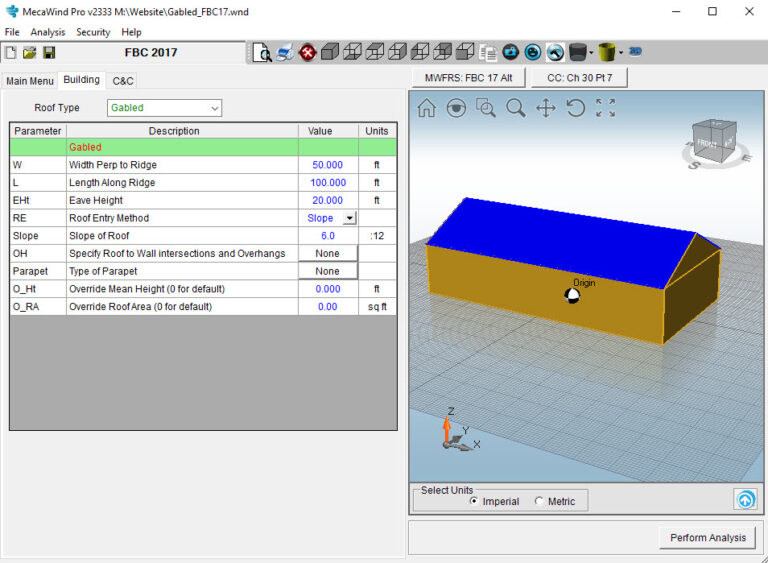
Task: Click the home view icon in 3D viewport
Action: (426, 108)
